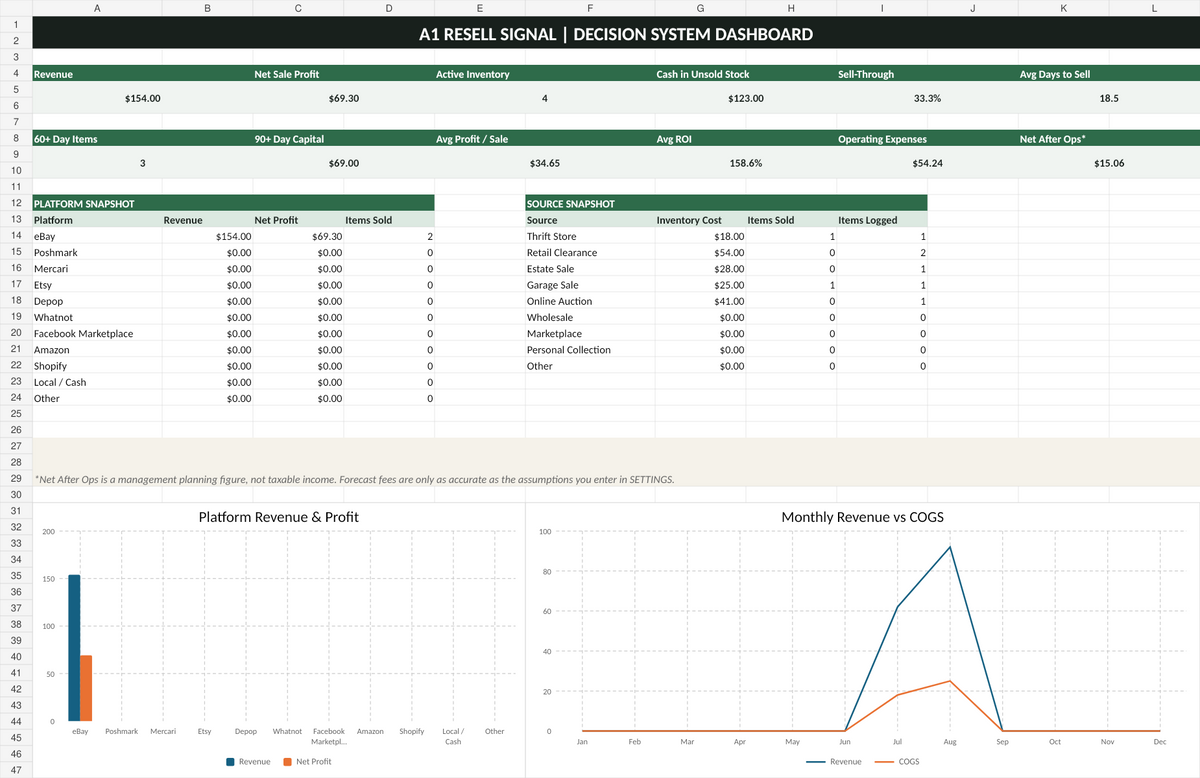Click the Estate Sale source cell
Screen dimensions: 1200x778
tap(589, 268)
